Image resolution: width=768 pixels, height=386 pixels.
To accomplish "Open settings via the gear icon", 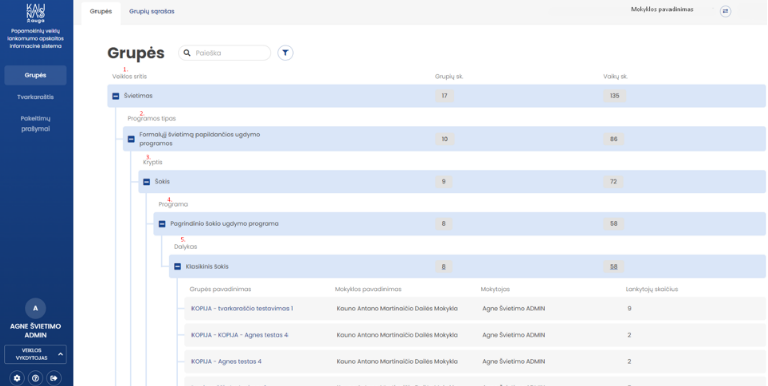I will [17, 378].
